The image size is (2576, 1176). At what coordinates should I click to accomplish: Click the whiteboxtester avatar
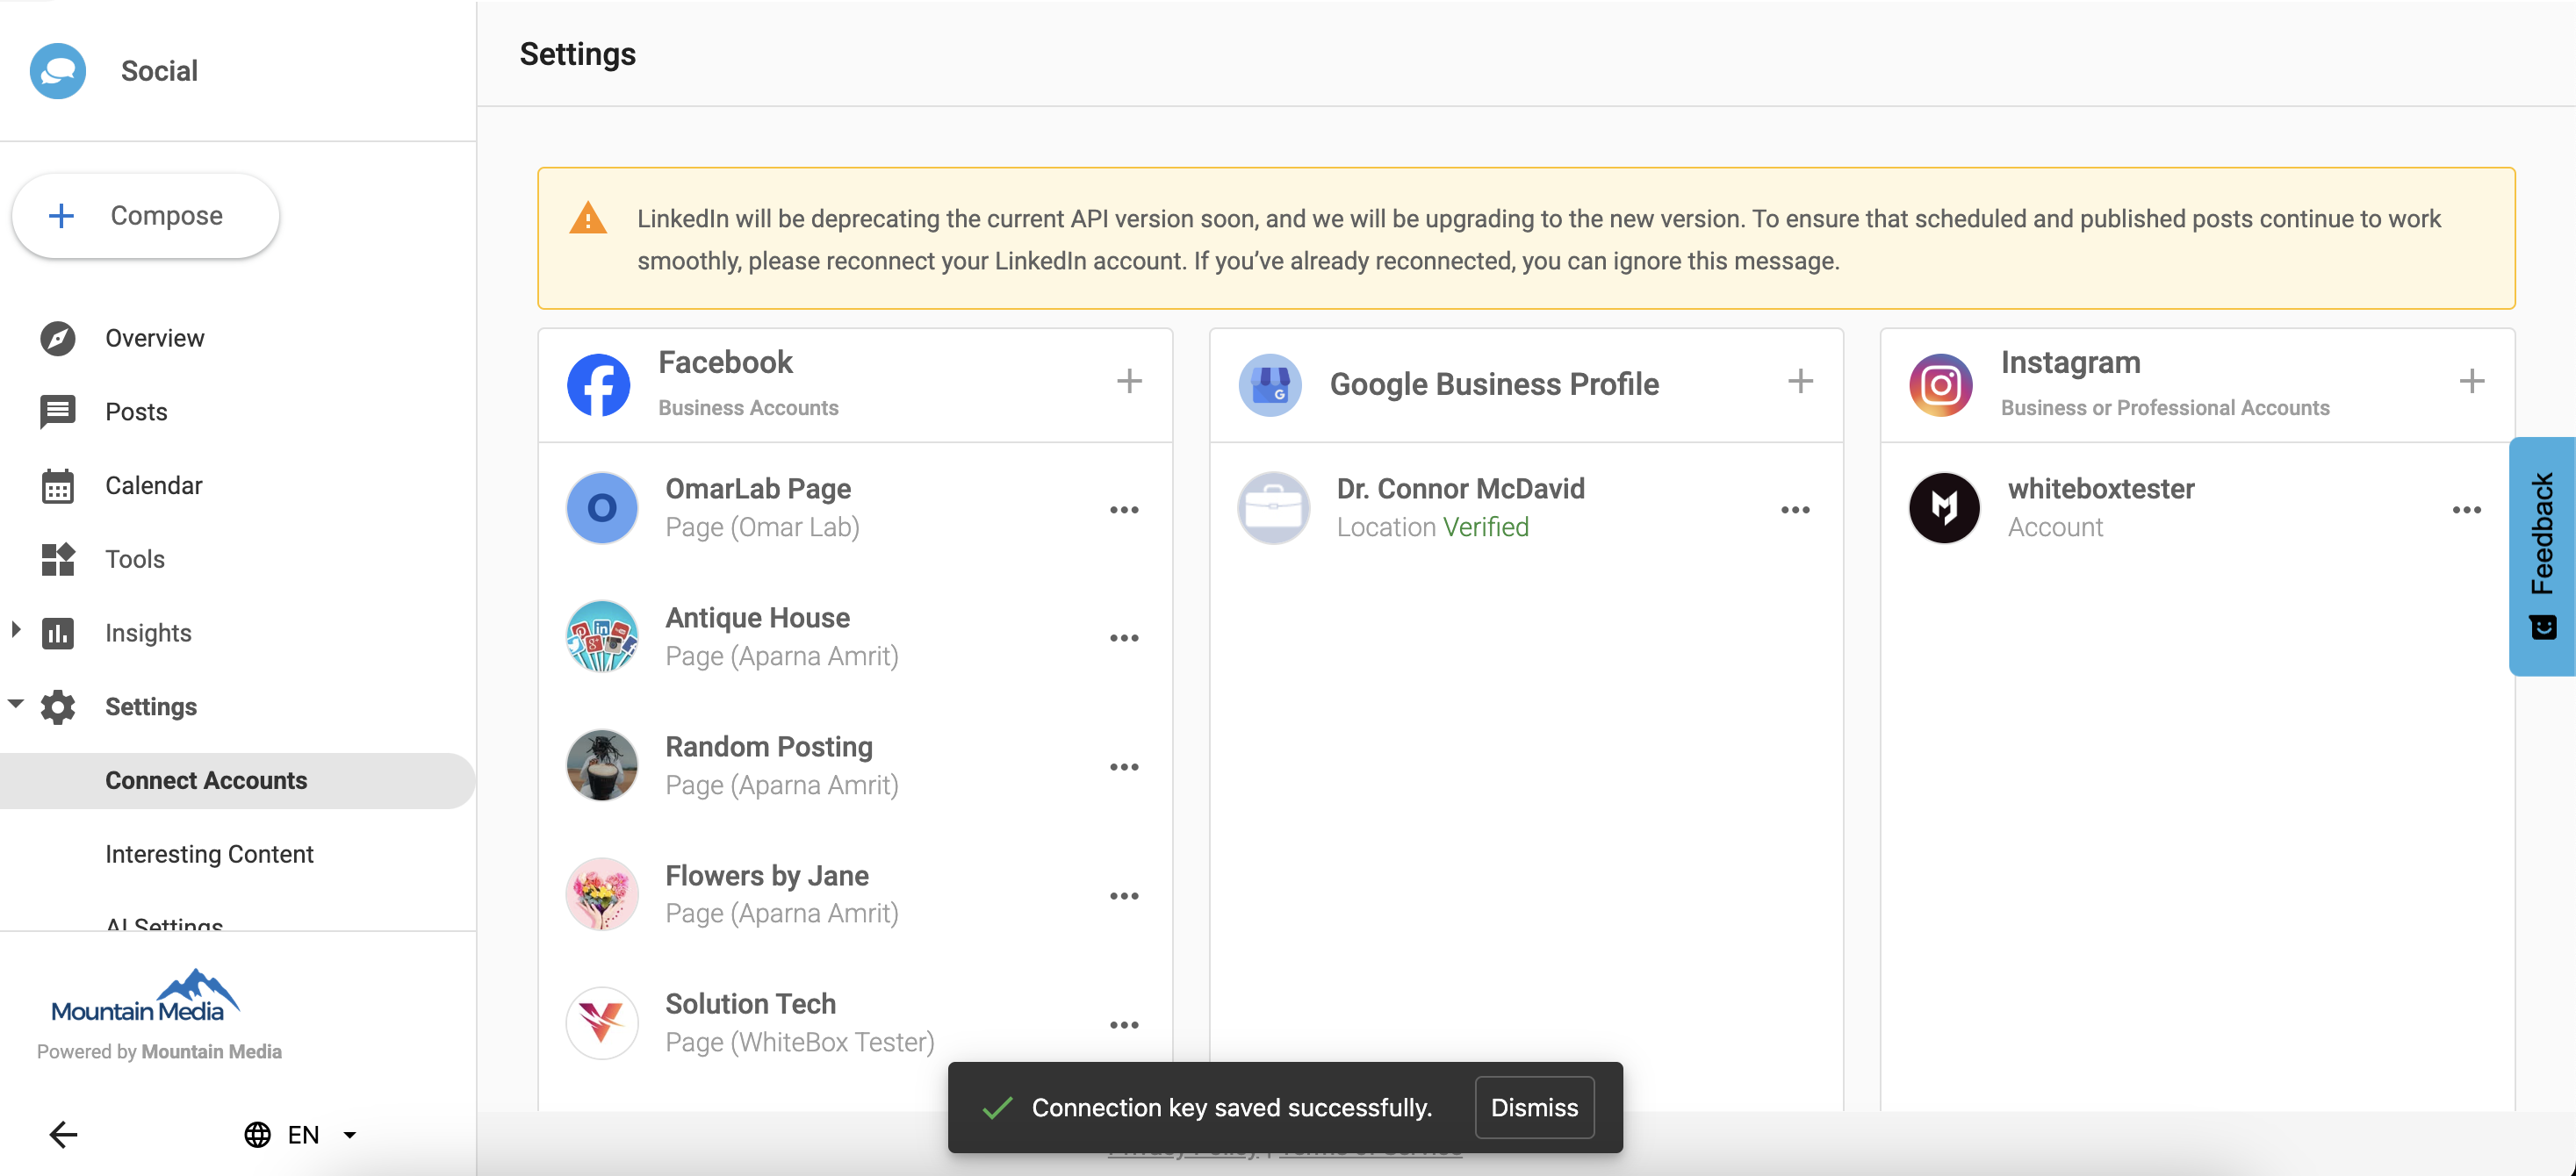click(x=1944, y=508)
